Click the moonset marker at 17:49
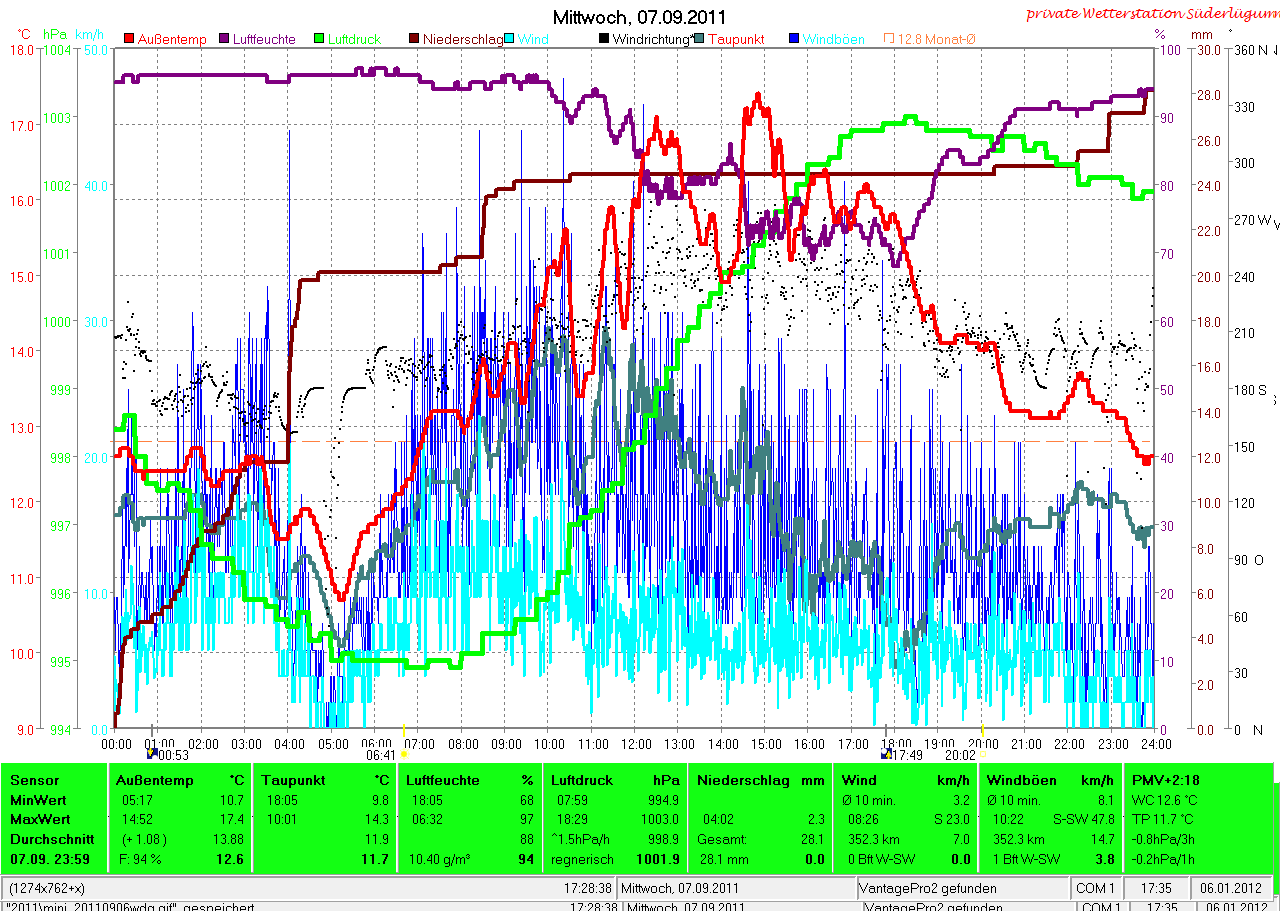 click(x=886, y=754)
